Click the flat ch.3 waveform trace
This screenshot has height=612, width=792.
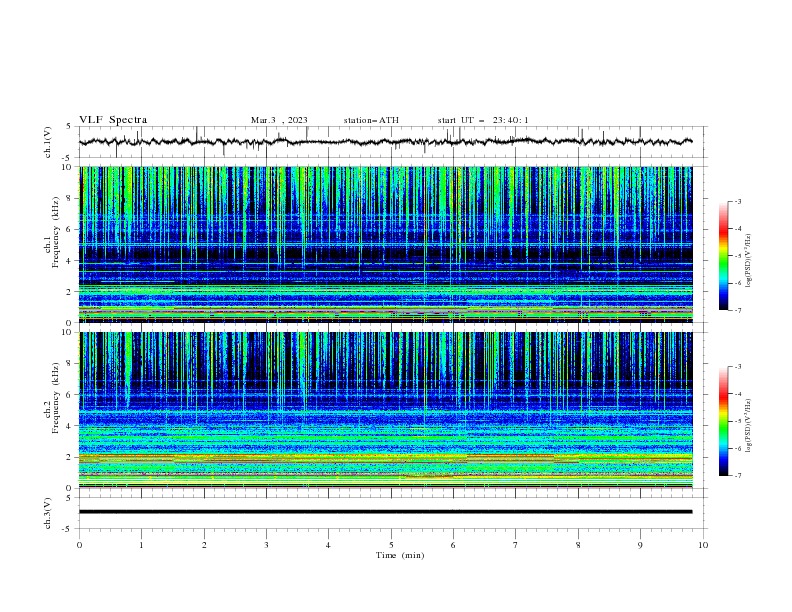[385, 512]
